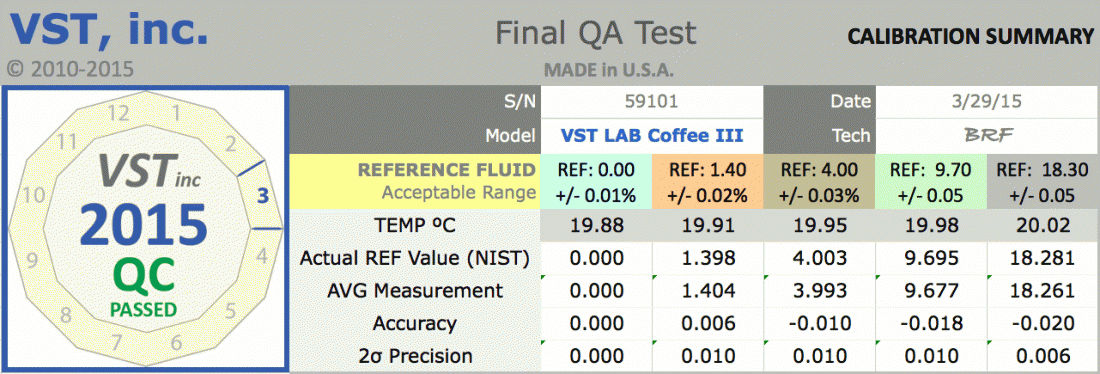Click the REFERENCE FLUID yellow header
The height and width of the screenshot is (374, 1100).
click(415, 182)
